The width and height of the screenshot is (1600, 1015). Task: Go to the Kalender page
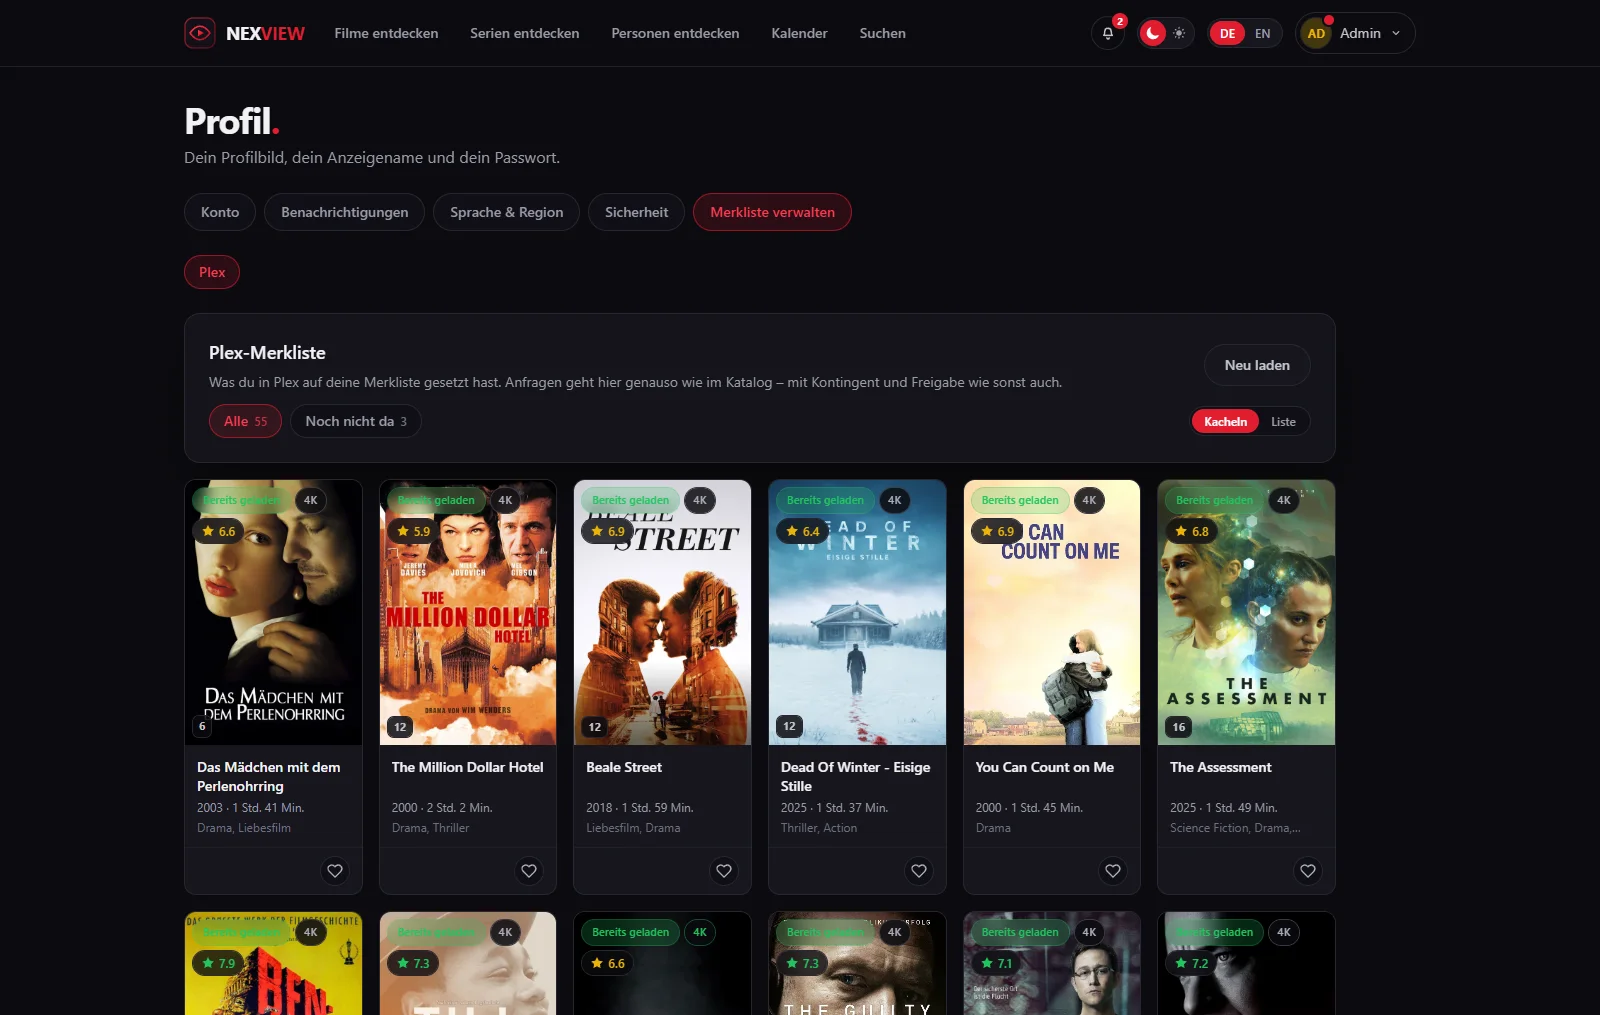[799, 33]
